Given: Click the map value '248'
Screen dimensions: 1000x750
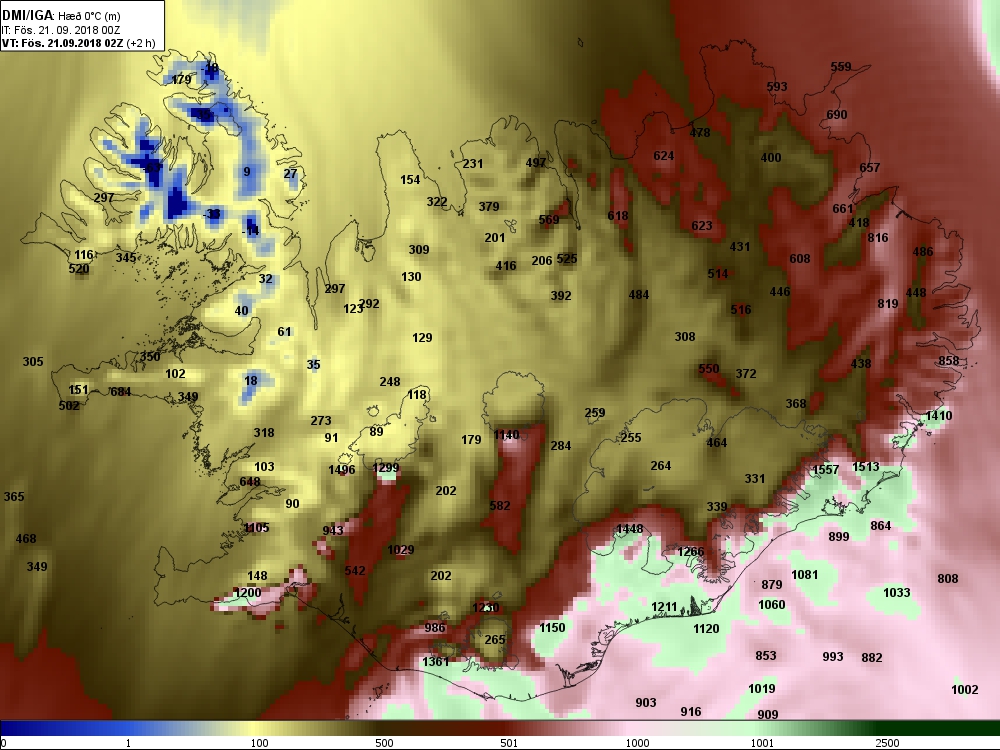Looking at the screenshot, I should point(390,382).
